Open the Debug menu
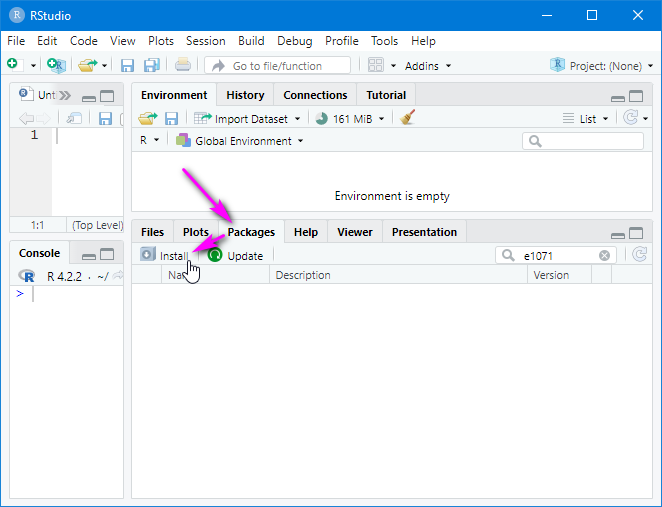Screen dimensions: 662x507 [295, 41]
